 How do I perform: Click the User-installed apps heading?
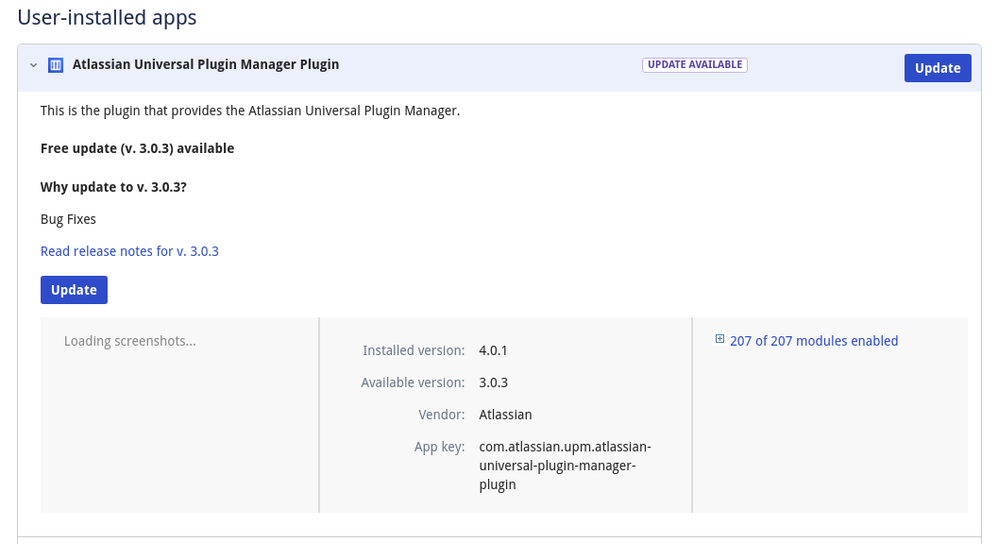tap(107, 17)
